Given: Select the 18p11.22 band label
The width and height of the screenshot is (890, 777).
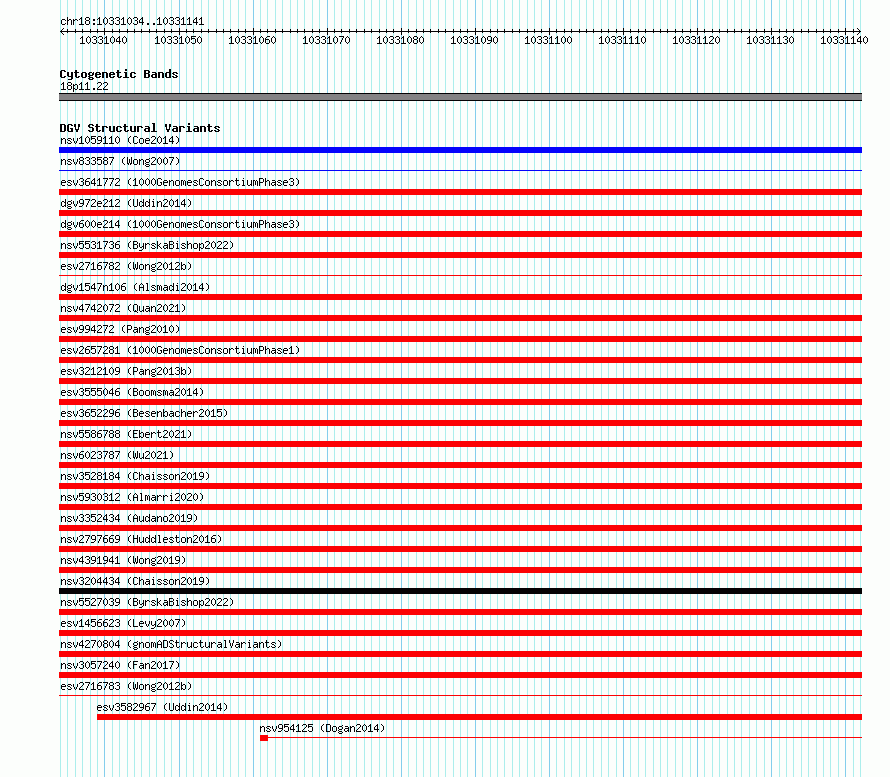Looking at the screenshot, I should tap(84, 86).
